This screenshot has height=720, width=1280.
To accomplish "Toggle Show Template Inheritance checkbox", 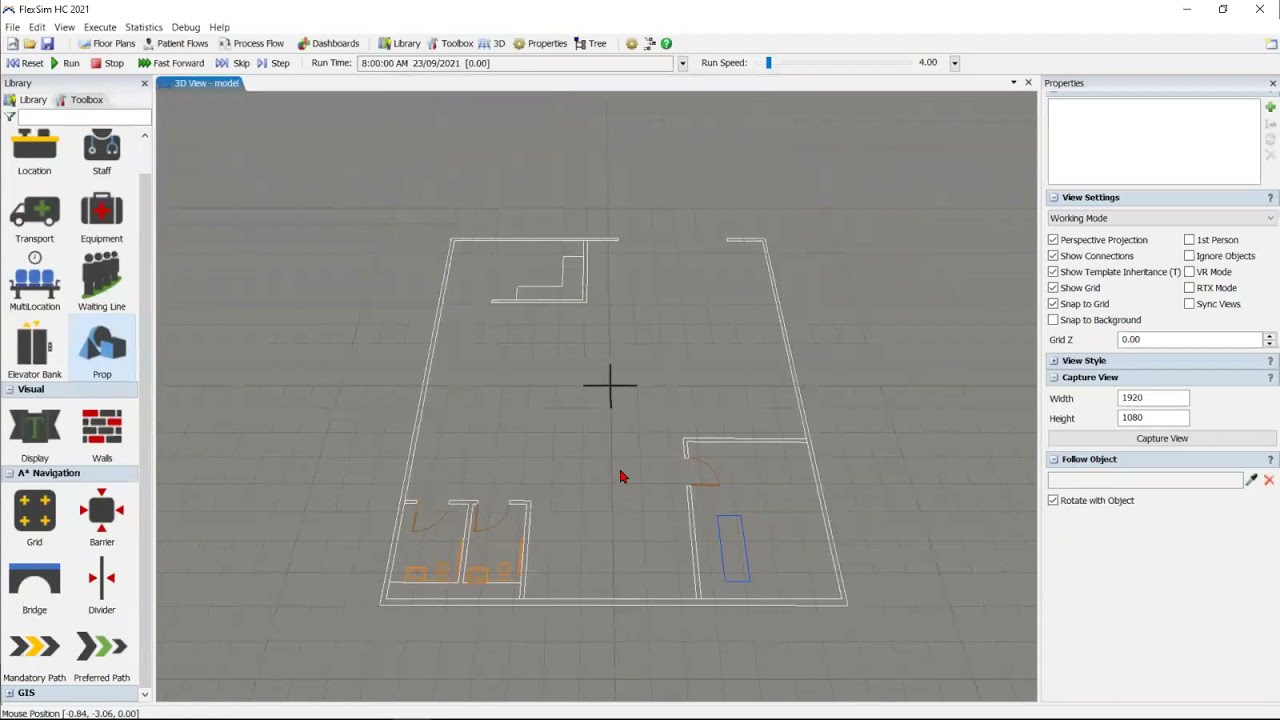I will pos(1053,272).
